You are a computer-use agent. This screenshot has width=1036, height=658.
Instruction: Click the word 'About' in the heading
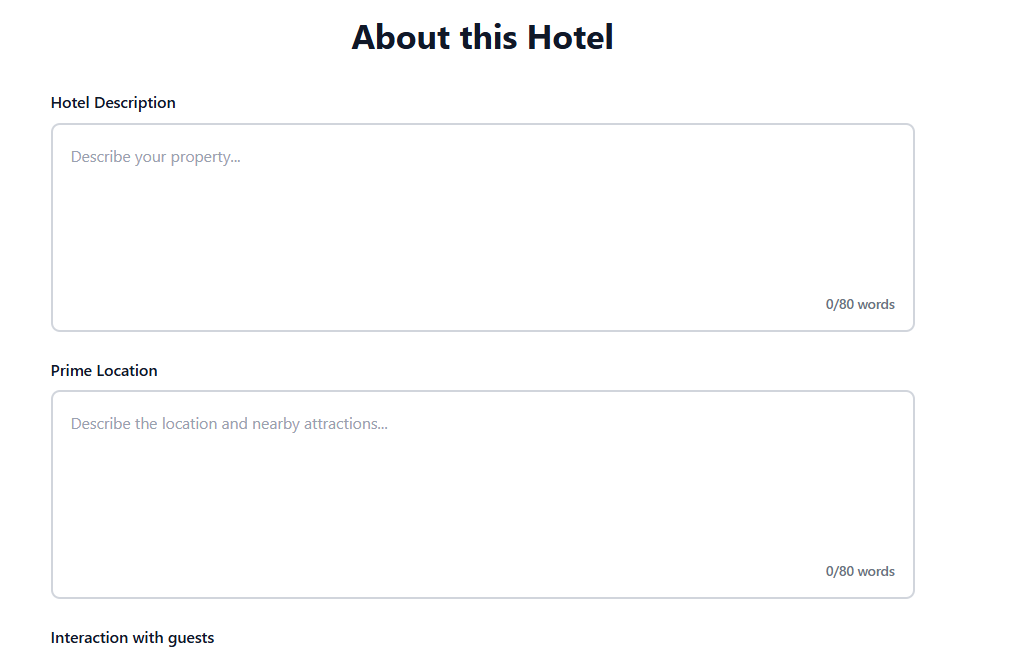pos(401,37)
